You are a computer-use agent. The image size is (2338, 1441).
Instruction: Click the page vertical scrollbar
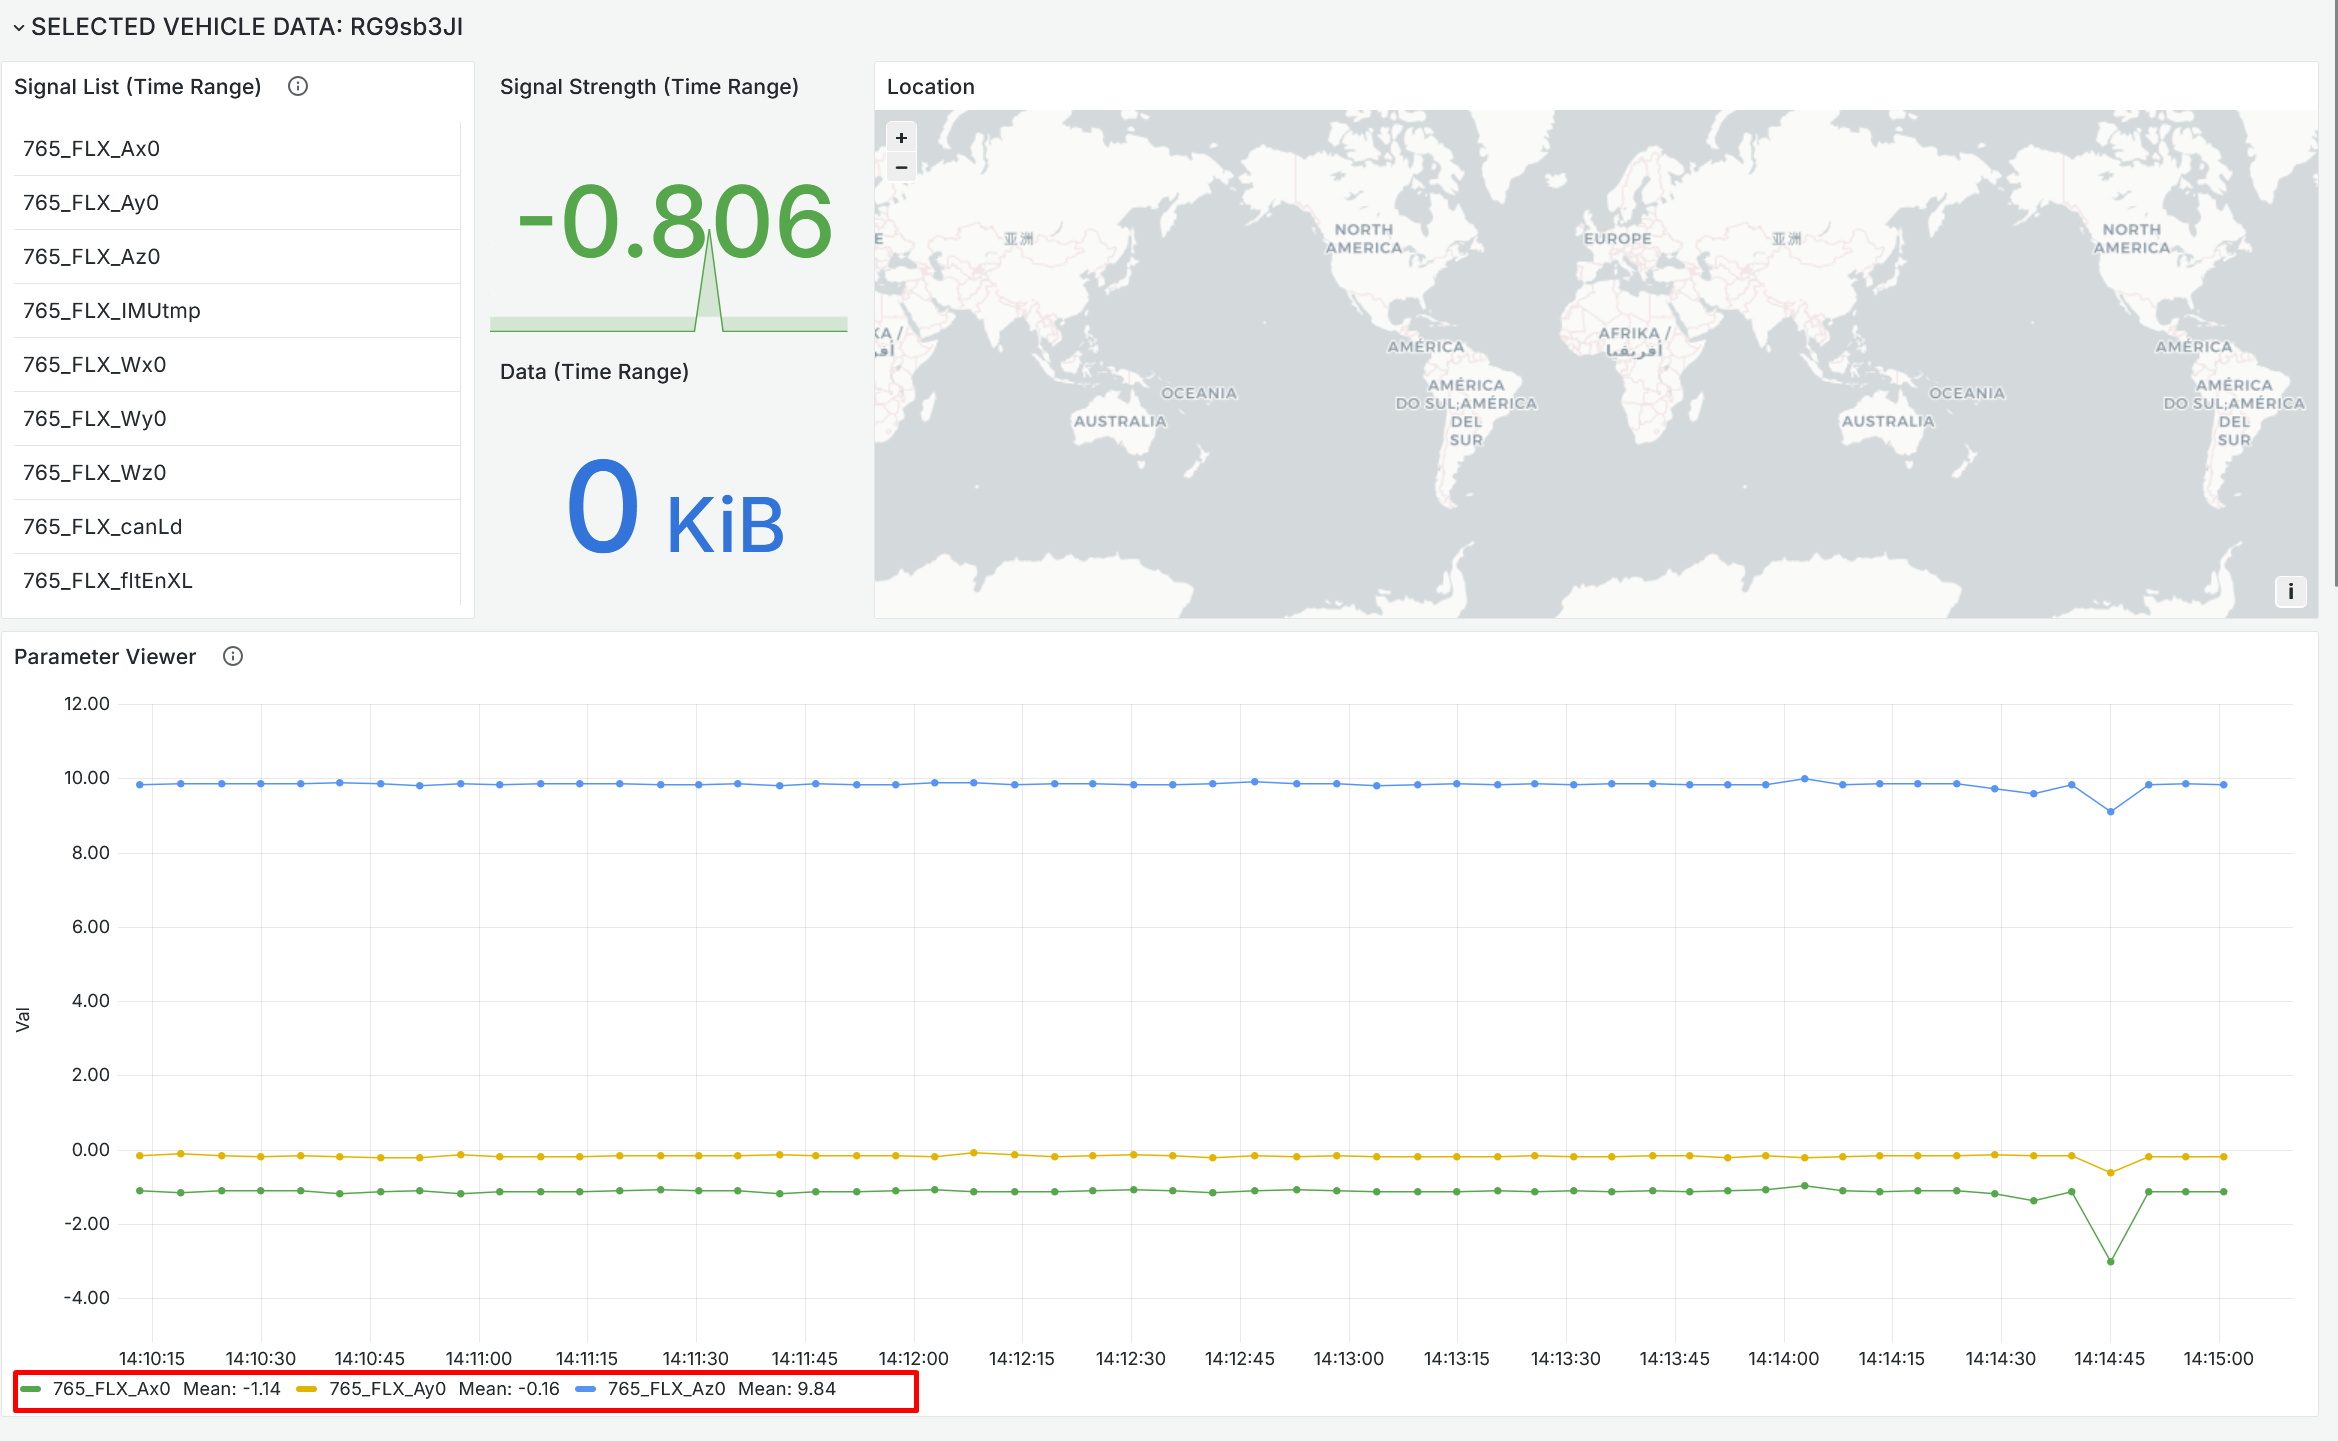pos(2334,294)
